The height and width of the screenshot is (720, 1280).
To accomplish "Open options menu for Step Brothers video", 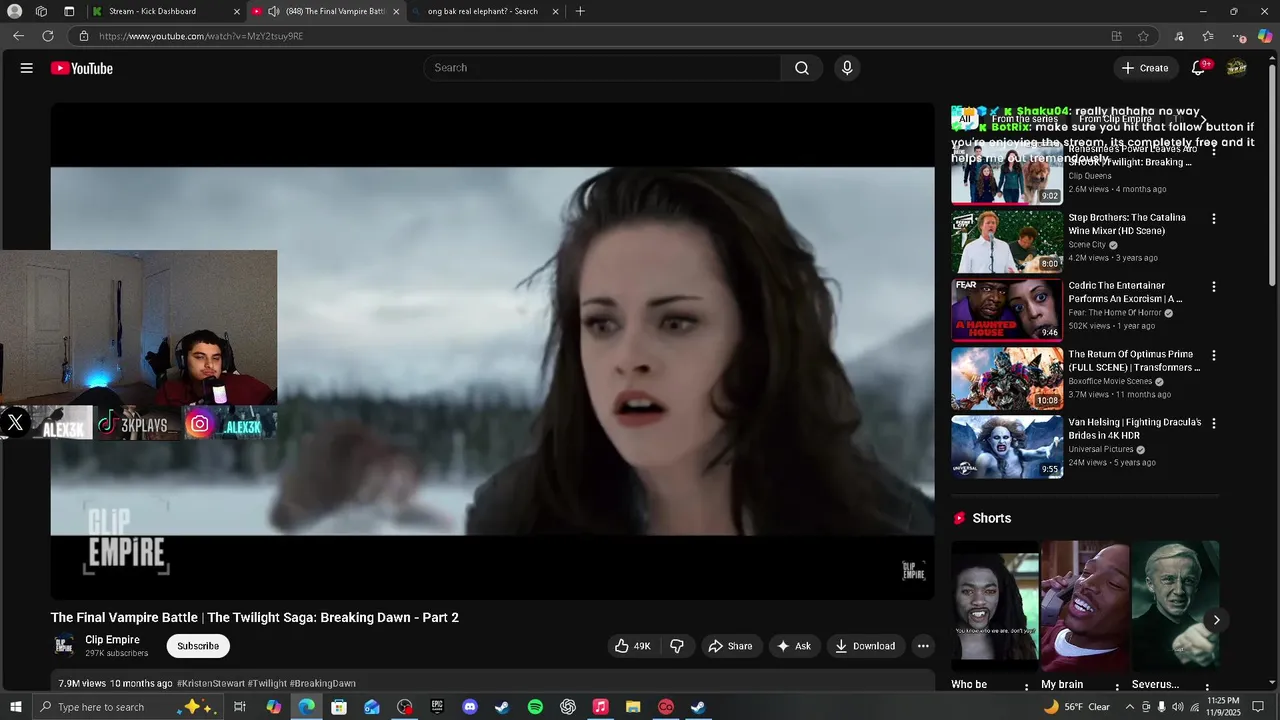I will point(1214,218).
